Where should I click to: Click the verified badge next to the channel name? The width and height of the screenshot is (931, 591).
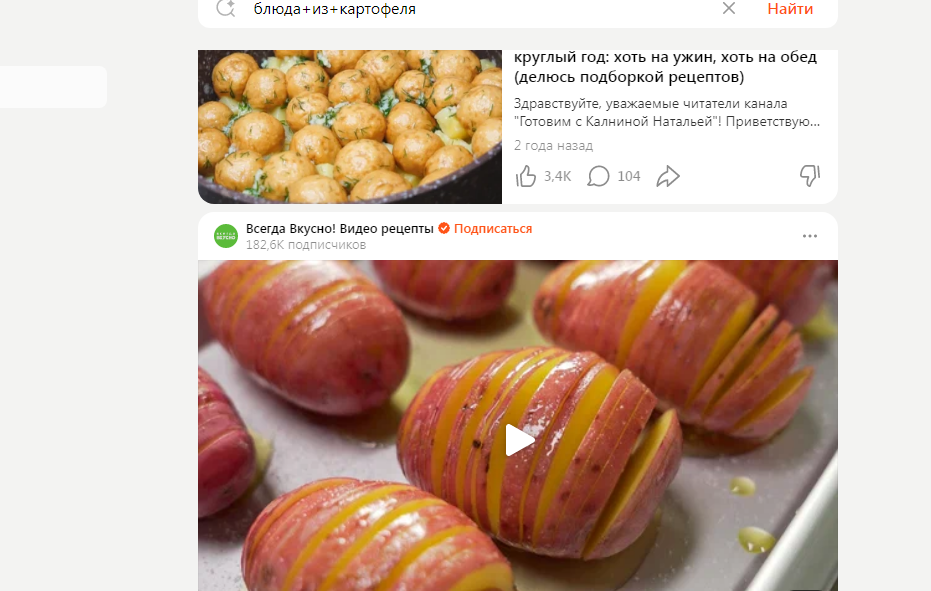click(x=444, y=228)
